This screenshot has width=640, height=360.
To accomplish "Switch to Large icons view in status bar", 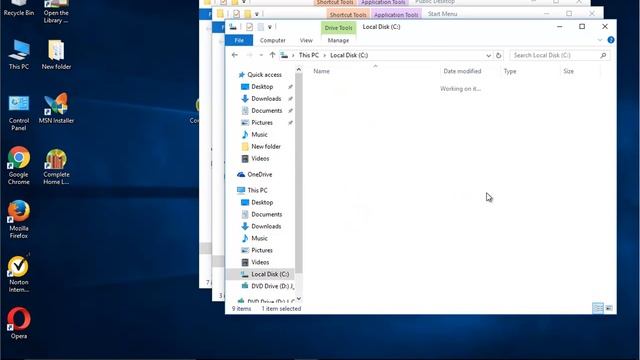I will coord(609,308).
